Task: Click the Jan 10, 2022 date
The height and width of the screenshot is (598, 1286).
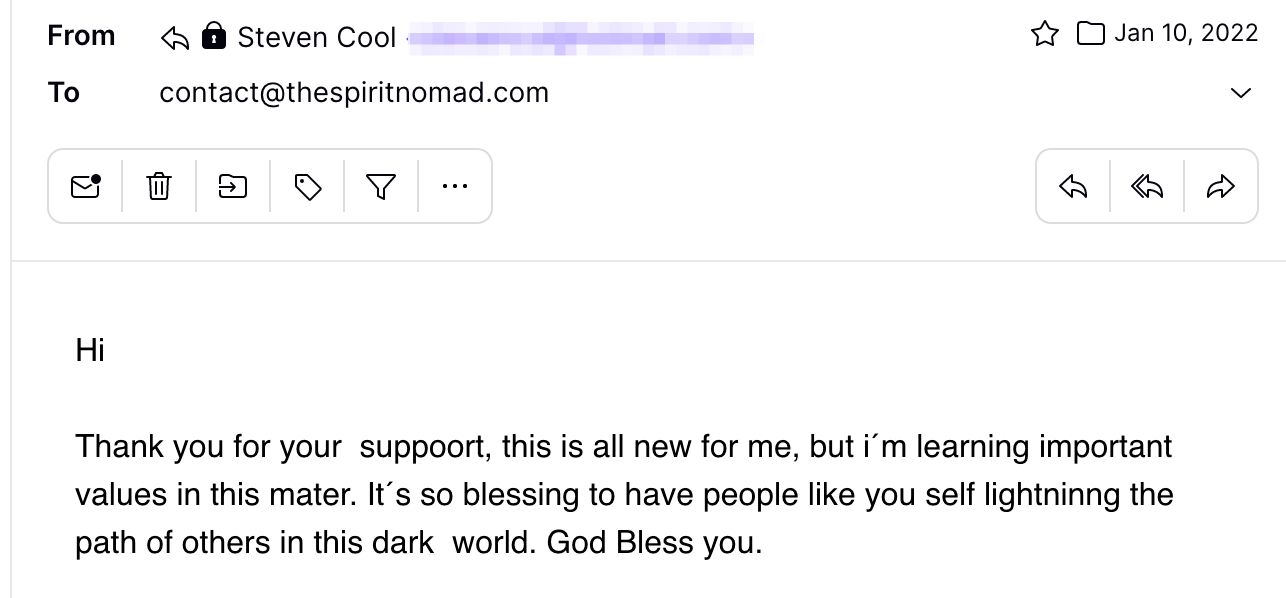Action: point(1186,33)
